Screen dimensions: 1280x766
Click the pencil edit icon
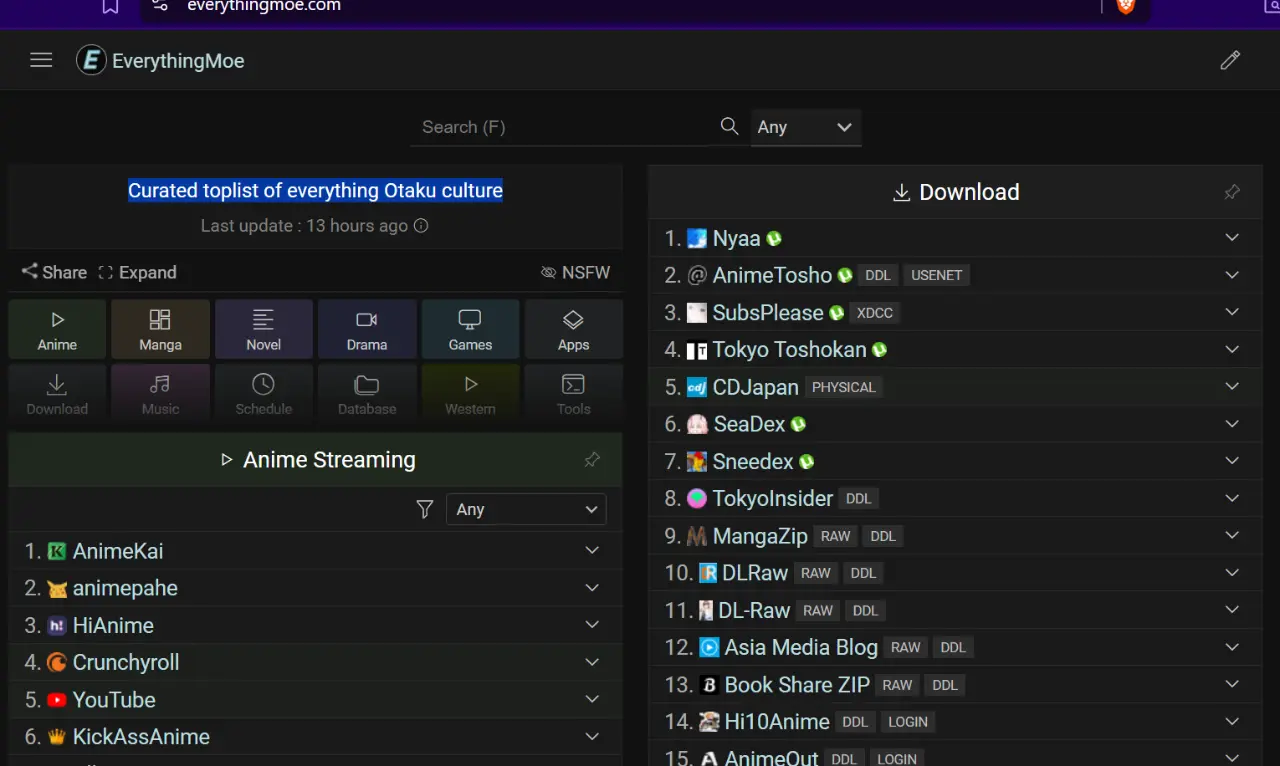tap(1230, 60)
